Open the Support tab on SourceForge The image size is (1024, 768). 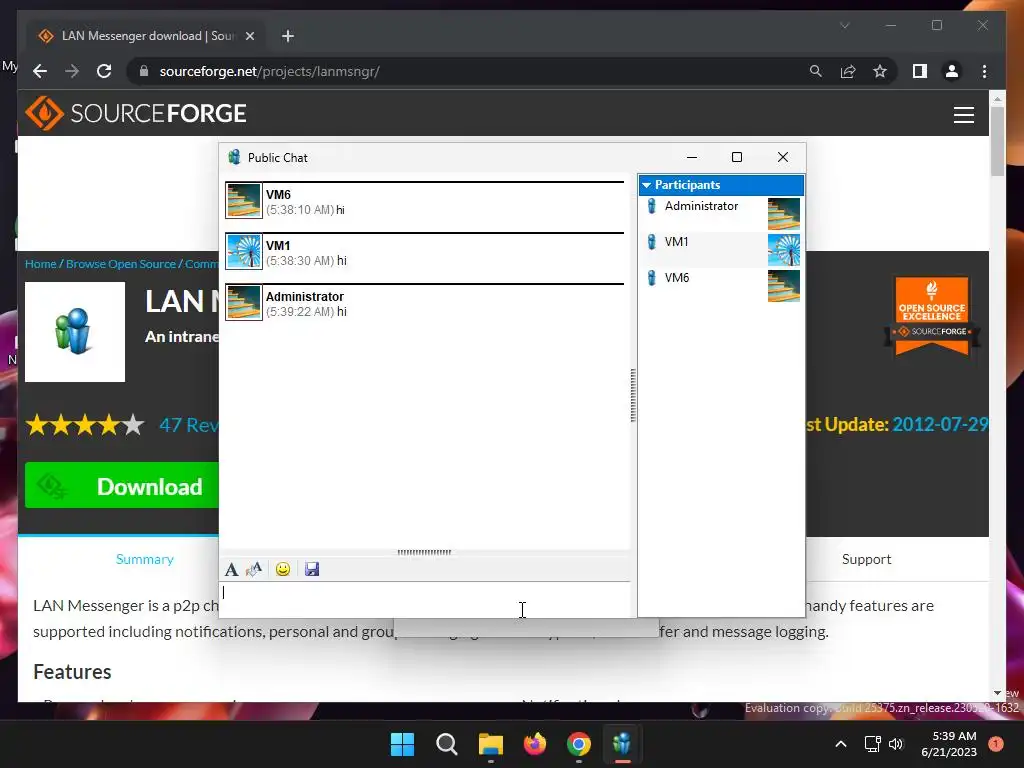866,559
